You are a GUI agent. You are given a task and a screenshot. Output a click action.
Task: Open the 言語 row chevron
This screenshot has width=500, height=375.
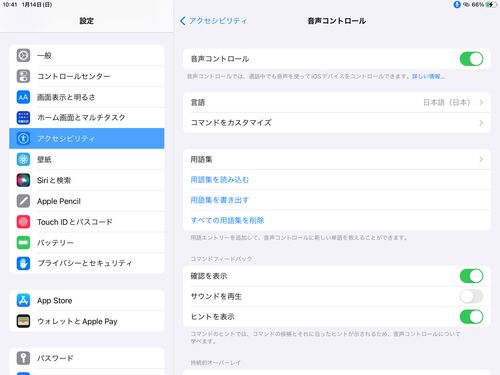point(481,102)
